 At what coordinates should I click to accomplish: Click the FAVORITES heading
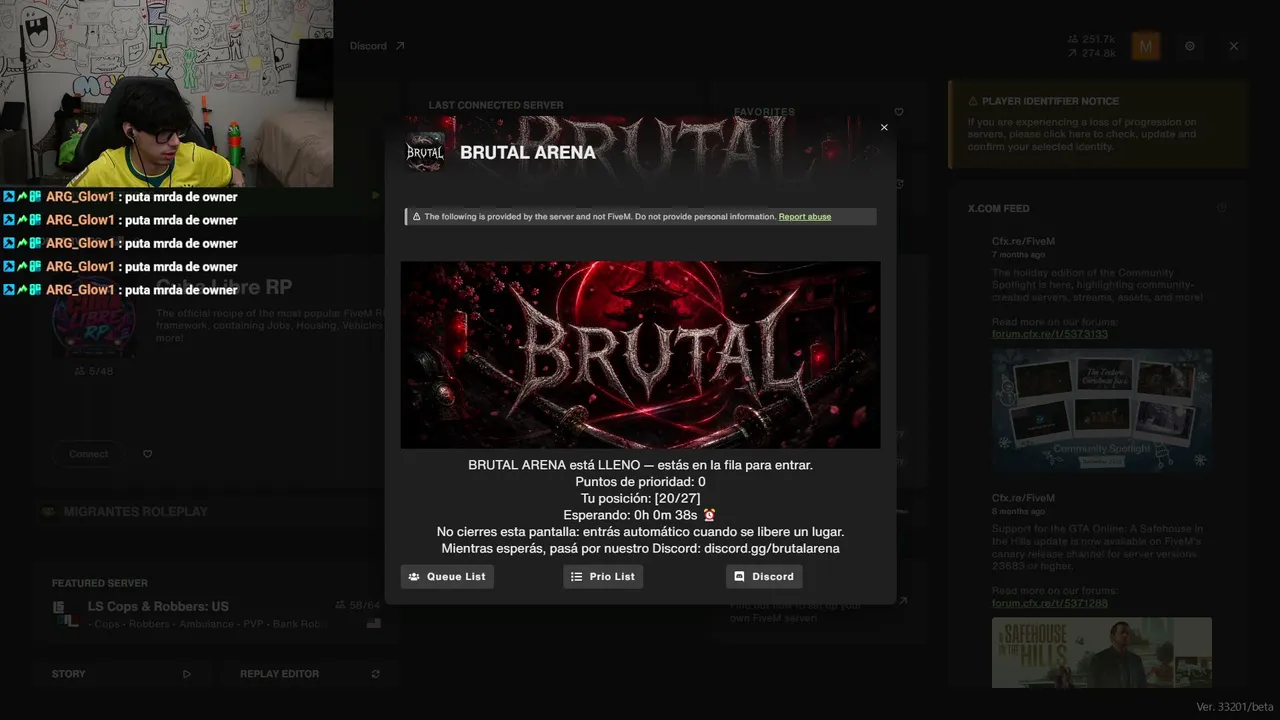764,112
